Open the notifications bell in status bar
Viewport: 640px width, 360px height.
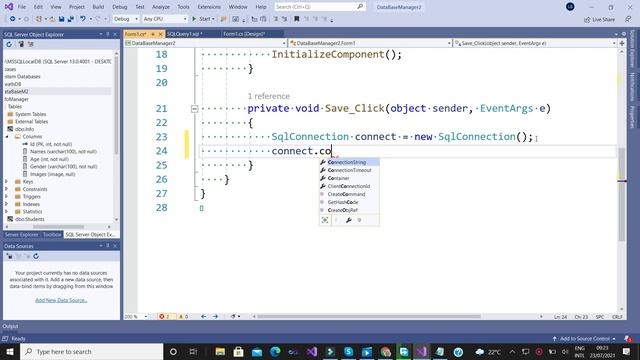pyautogui.click(x=628, y=338)
